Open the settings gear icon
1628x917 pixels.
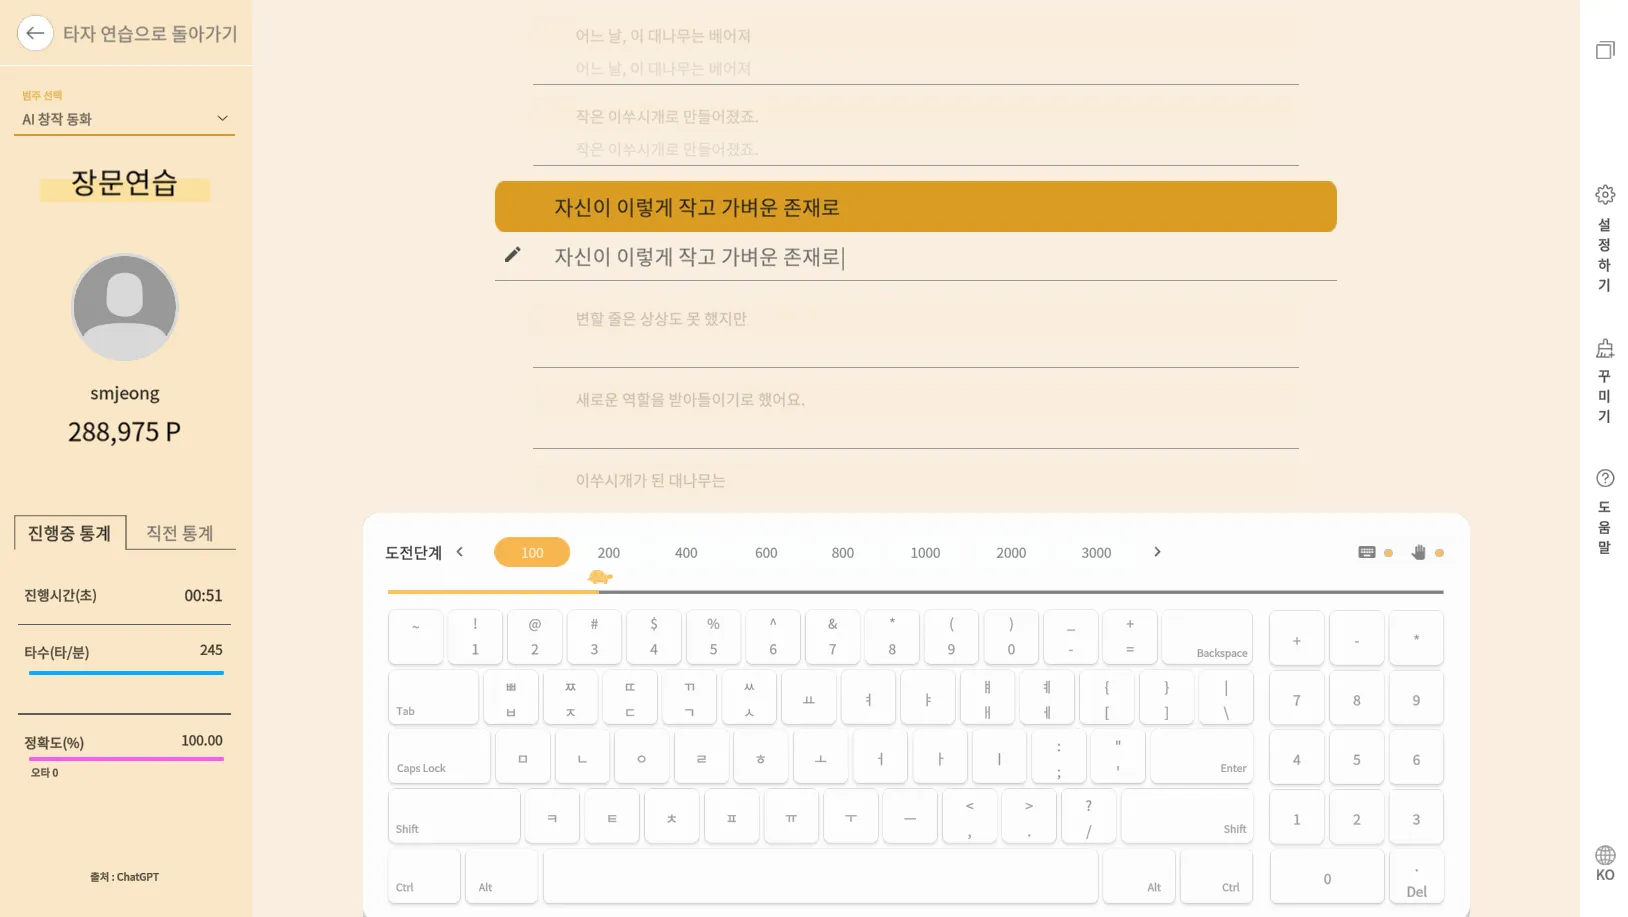tap(1605, 195)
